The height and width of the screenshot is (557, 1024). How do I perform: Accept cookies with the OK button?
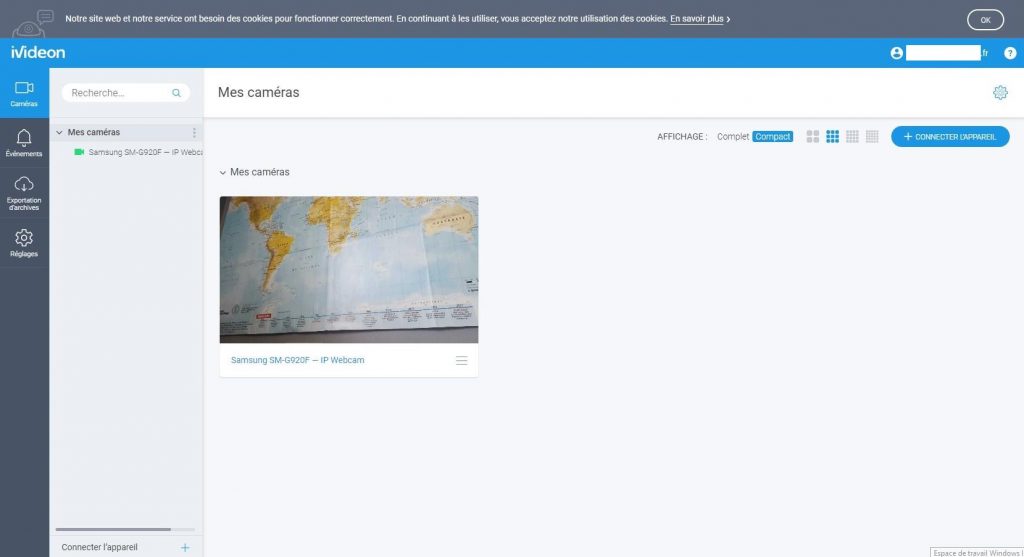click(x=984, y=19)
